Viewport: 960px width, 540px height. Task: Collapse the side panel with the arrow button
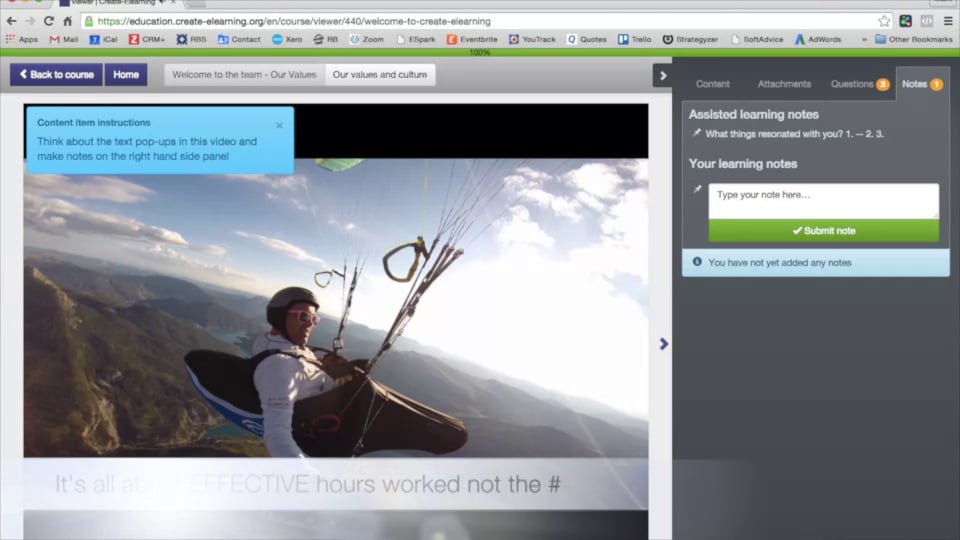(x=662, y=76)
